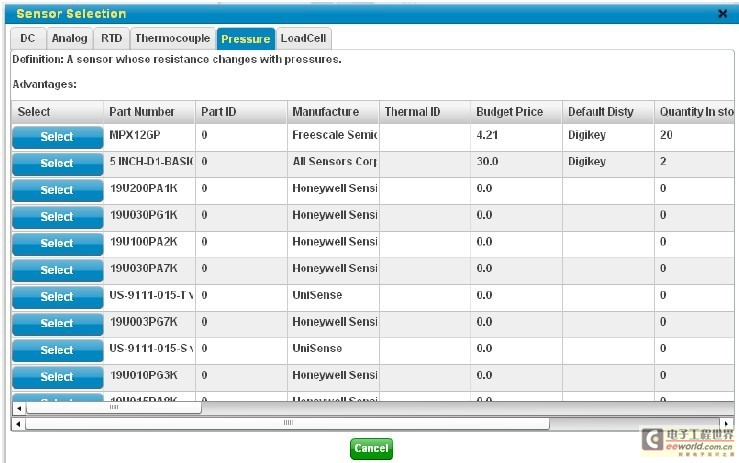The width and height of the screenshot is (739, 463).
Task: Click the outer horizontal scrollbar thumb
Action: pyautogui.click(x=287, y=423)
